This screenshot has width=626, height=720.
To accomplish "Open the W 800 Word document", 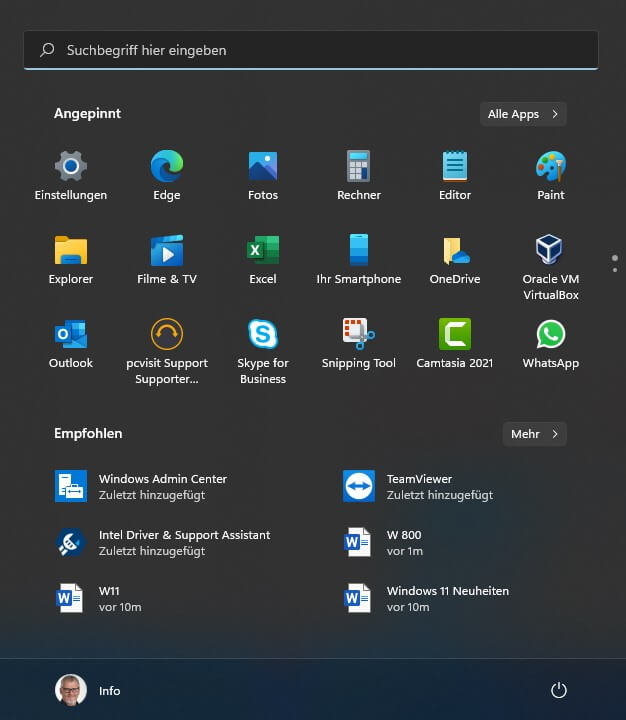I will 383,542.
